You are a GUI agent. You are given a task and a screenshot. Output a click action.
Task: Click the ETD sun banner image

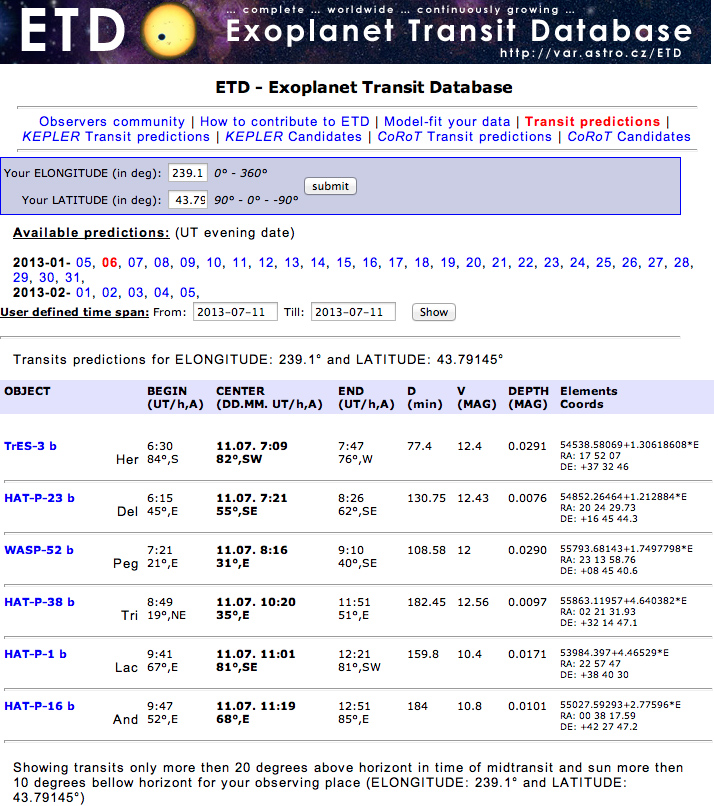[x=356, y=32]
